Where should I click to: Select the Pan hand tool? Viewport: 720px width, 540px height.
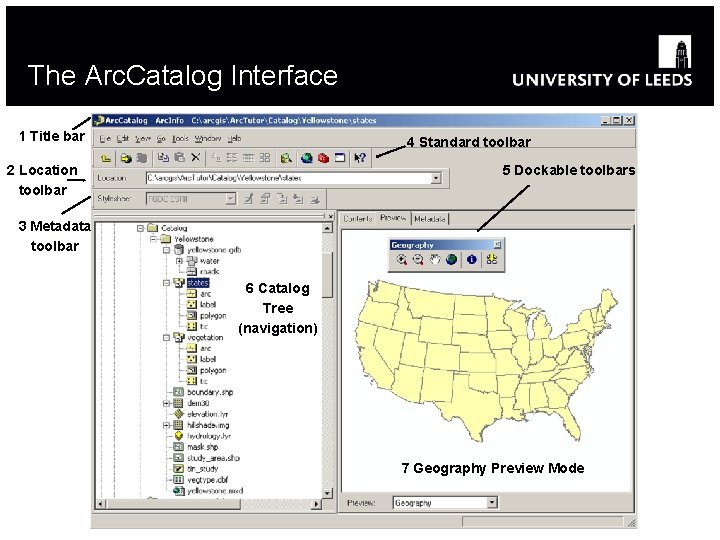(435, 260)
